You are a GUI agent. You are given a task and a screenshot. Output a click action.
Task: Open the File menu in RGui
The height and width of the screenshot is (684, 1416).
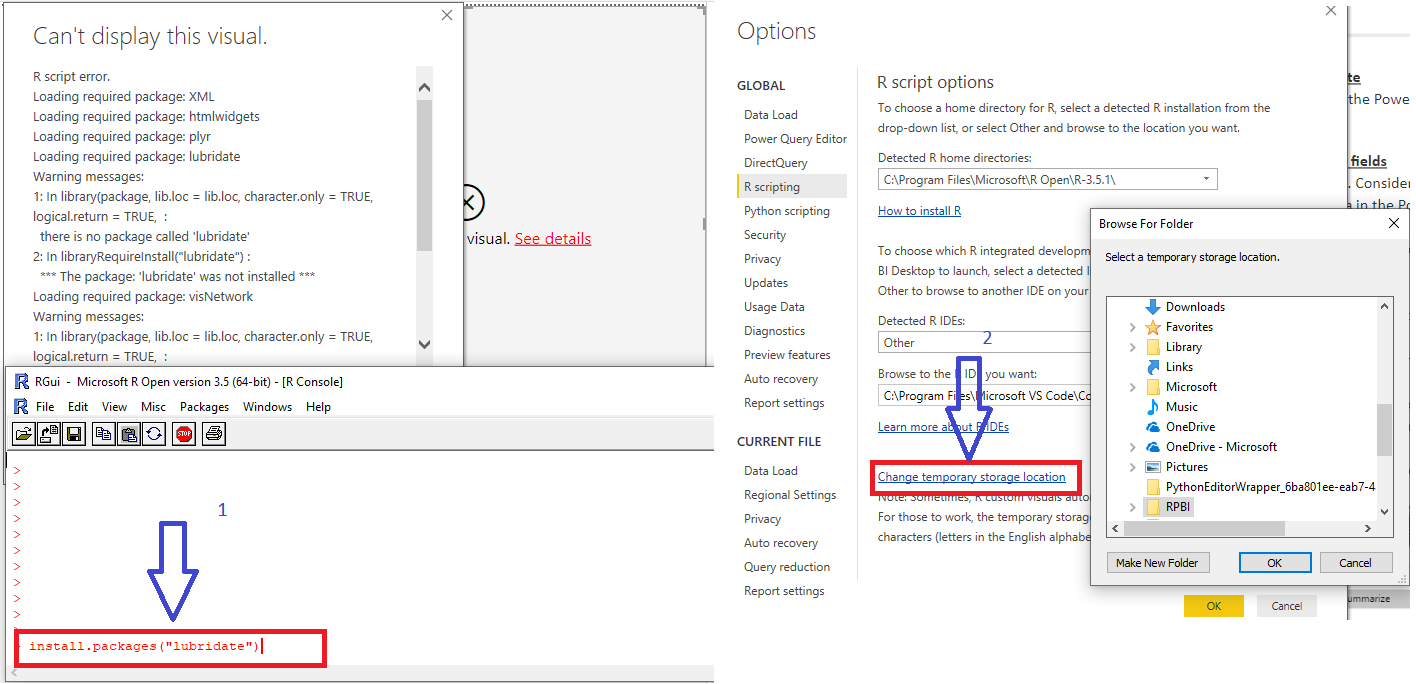coord(45,407)
